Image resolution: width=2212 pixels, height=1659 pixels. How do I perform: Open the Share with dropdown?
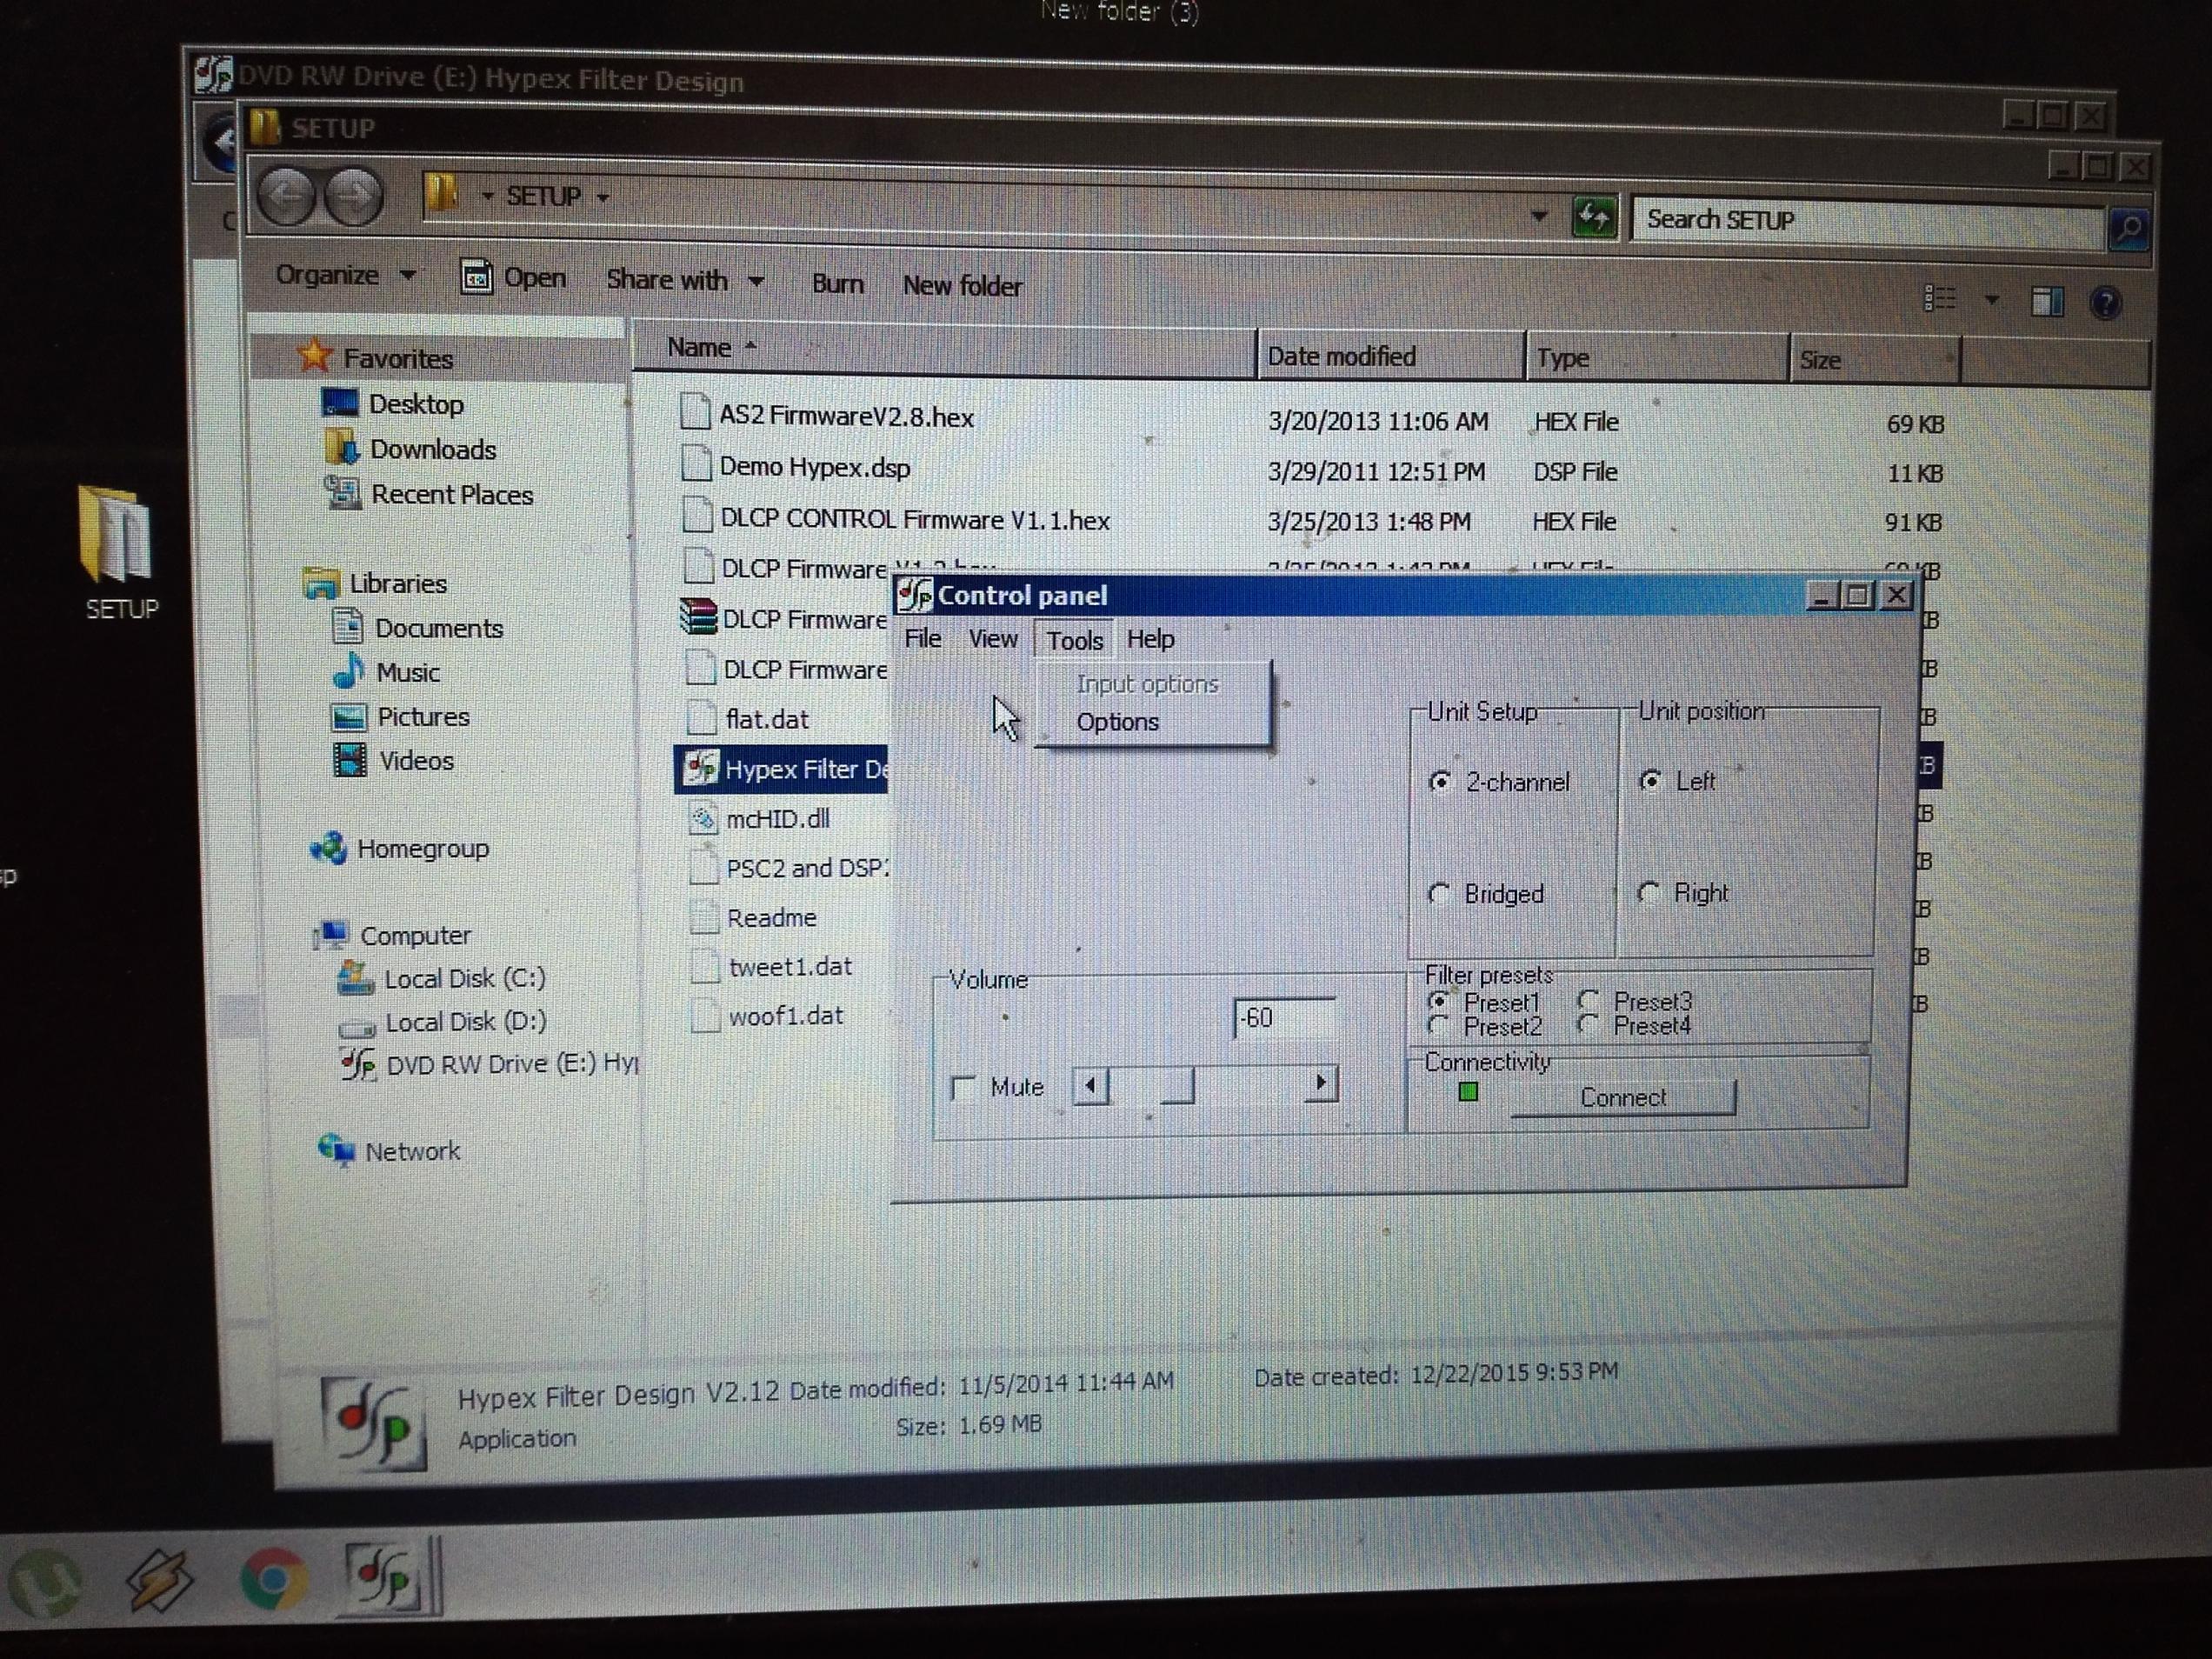(x=685, y=280)
